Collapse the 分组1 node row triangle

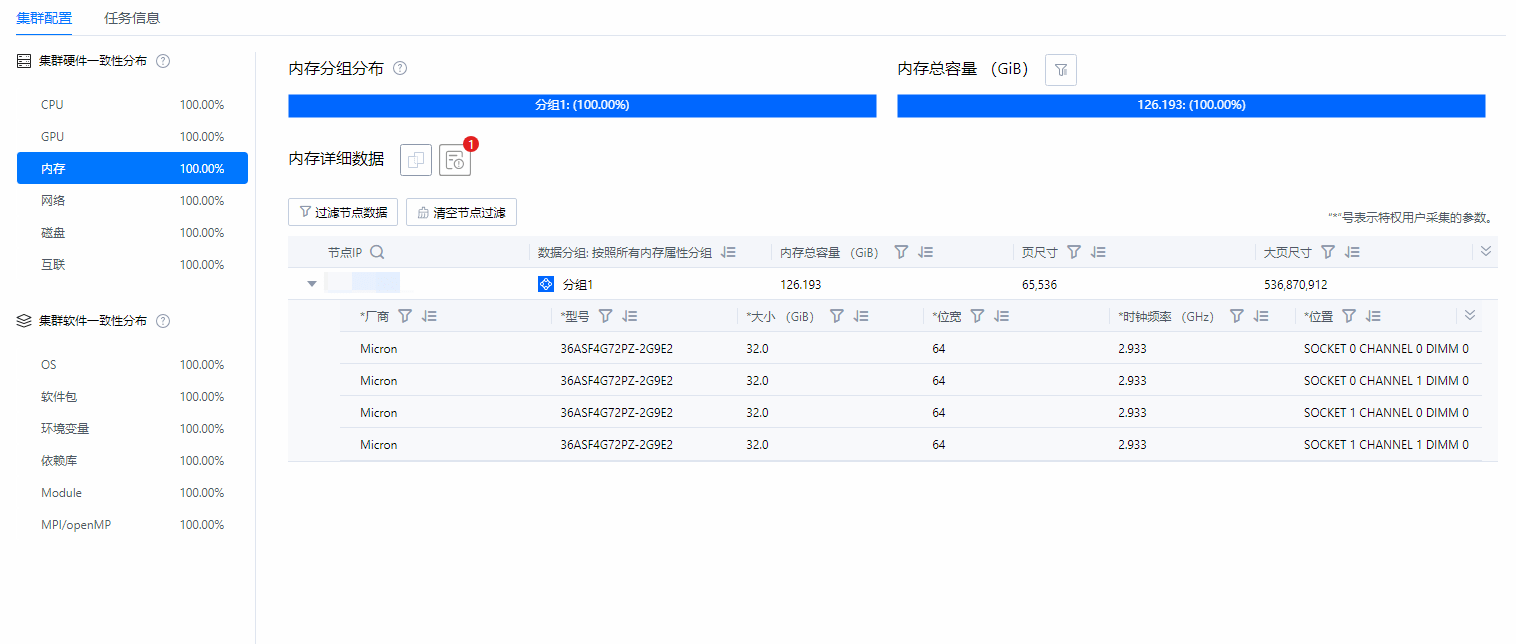click(312, 284)
